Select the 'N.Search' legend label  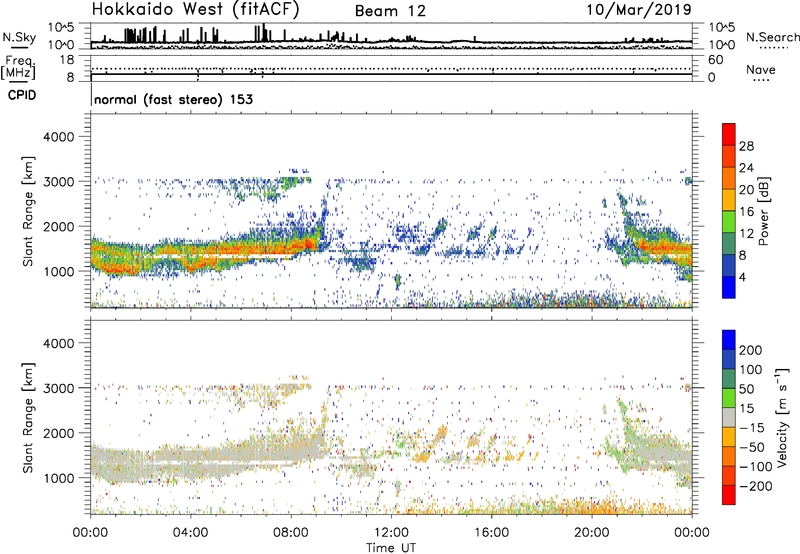[772, 37]
